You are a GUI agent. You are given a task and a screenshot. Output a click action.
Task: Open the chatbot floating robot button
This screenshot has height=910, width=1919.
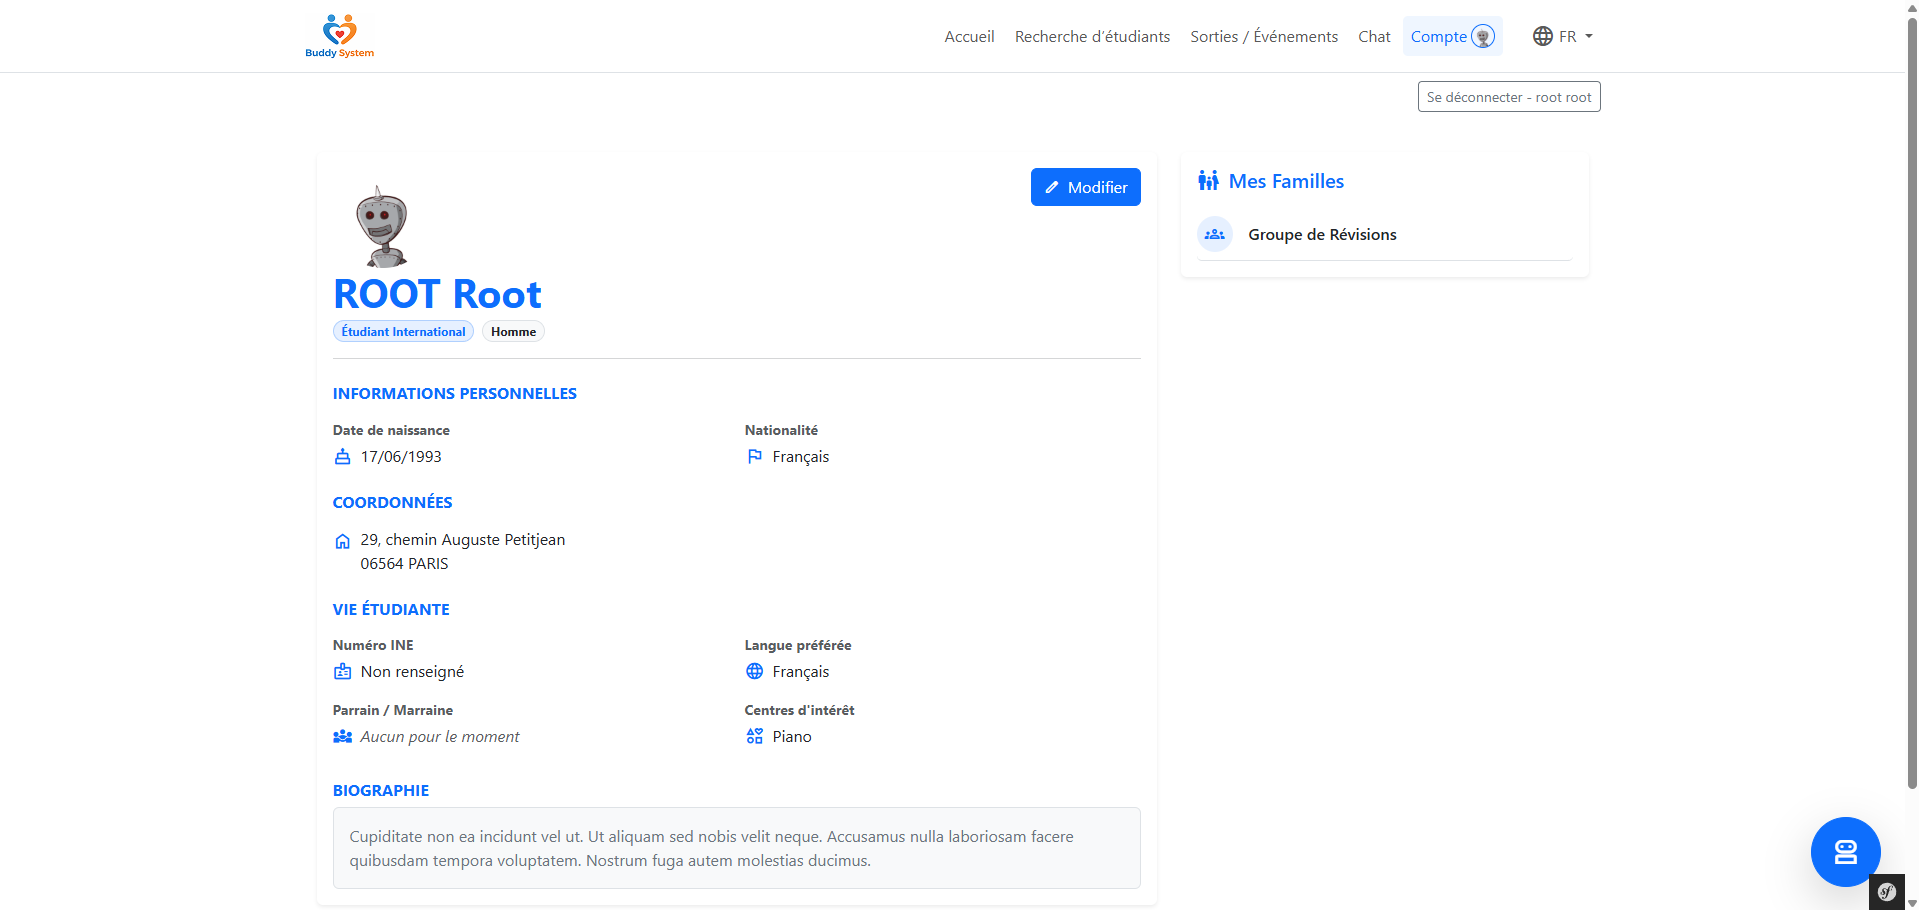pyautogui.click(x=1844, y=851)
